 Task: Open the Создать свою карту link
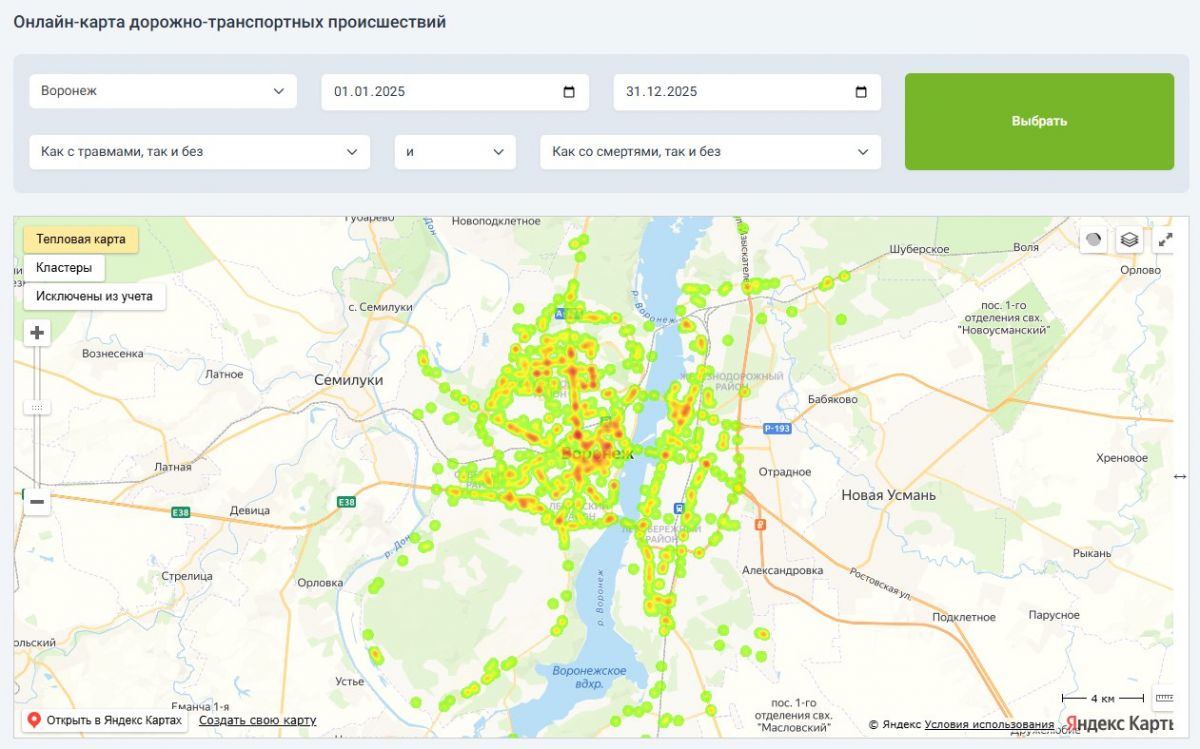(x=257, y=720)
